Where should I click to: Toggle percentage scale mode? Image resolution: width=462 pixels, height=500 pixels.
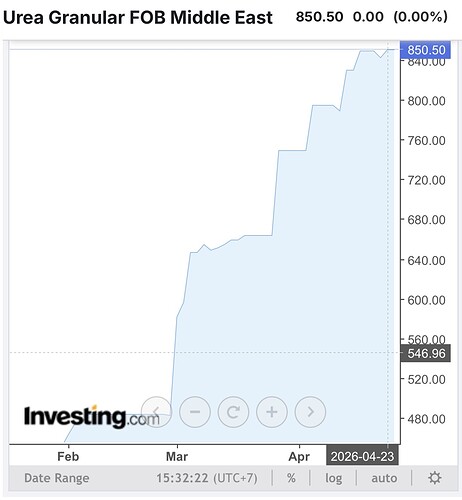291,478
